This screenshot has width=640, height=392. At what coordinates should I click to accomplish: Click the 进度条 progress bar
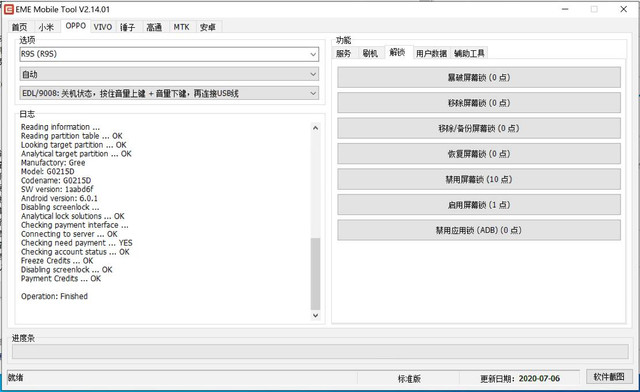pos(320,352)
